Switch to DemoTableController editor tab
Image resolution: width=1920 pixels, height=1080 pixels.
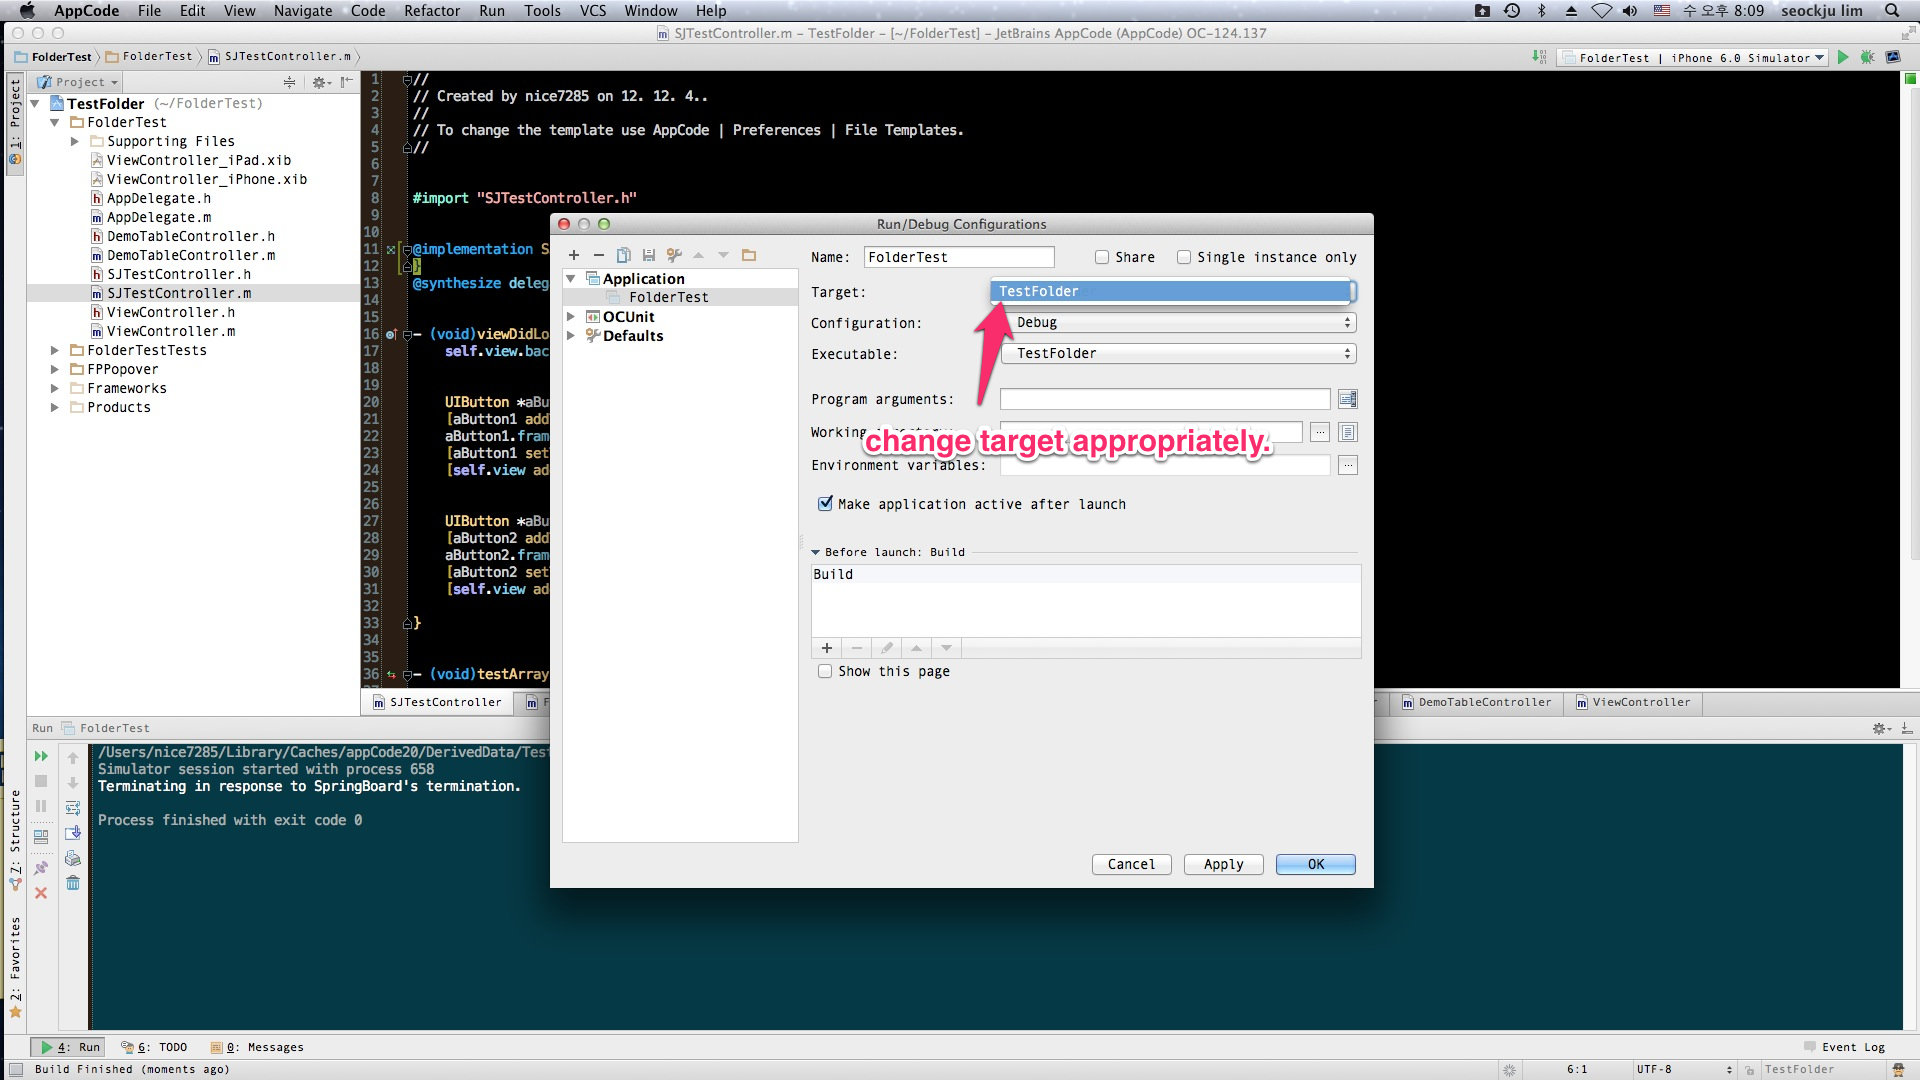pyautogui.click(x=1477, y=702)
